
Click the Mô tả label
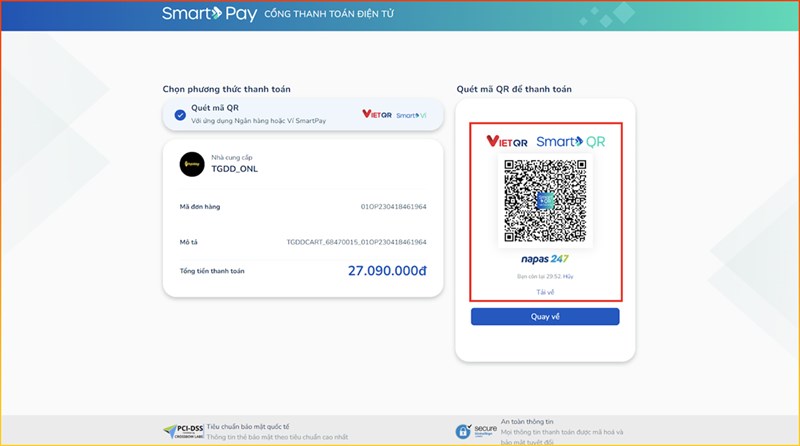pos(188,242)
